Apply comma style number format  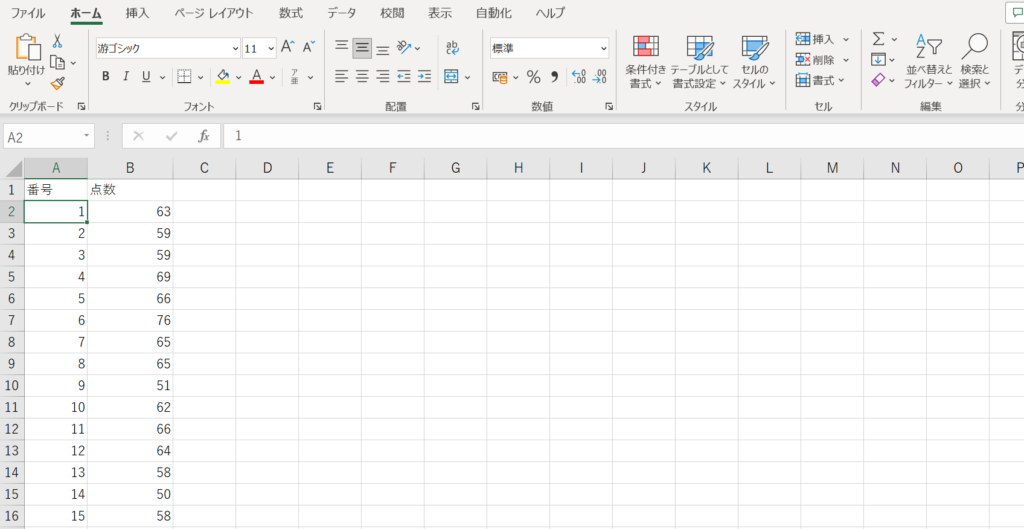pos(554,77)
